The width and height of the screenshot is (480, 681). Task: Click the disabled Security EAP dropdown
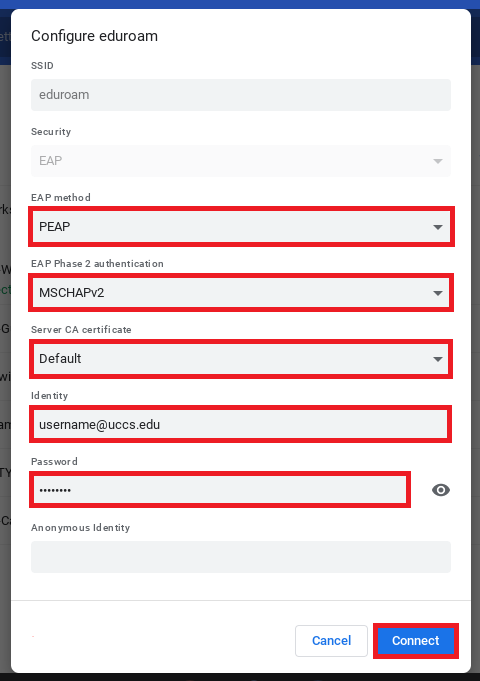point(241,161)
